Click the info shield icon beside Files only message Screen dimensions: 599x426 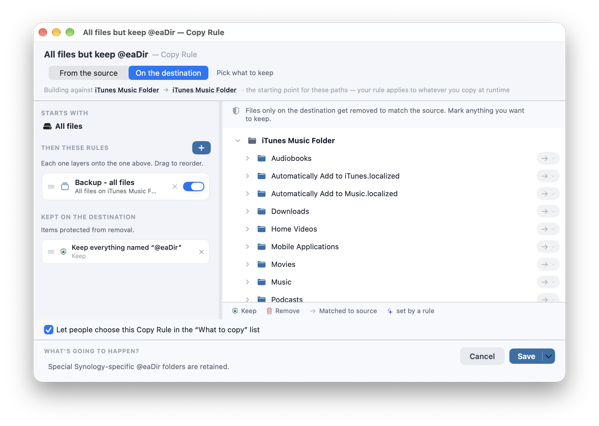click(236, 111)
